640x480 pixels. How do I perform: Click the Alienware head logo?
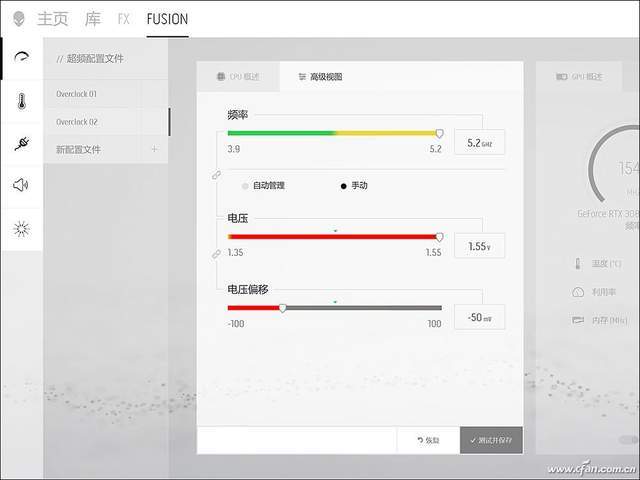click(19, 19)
